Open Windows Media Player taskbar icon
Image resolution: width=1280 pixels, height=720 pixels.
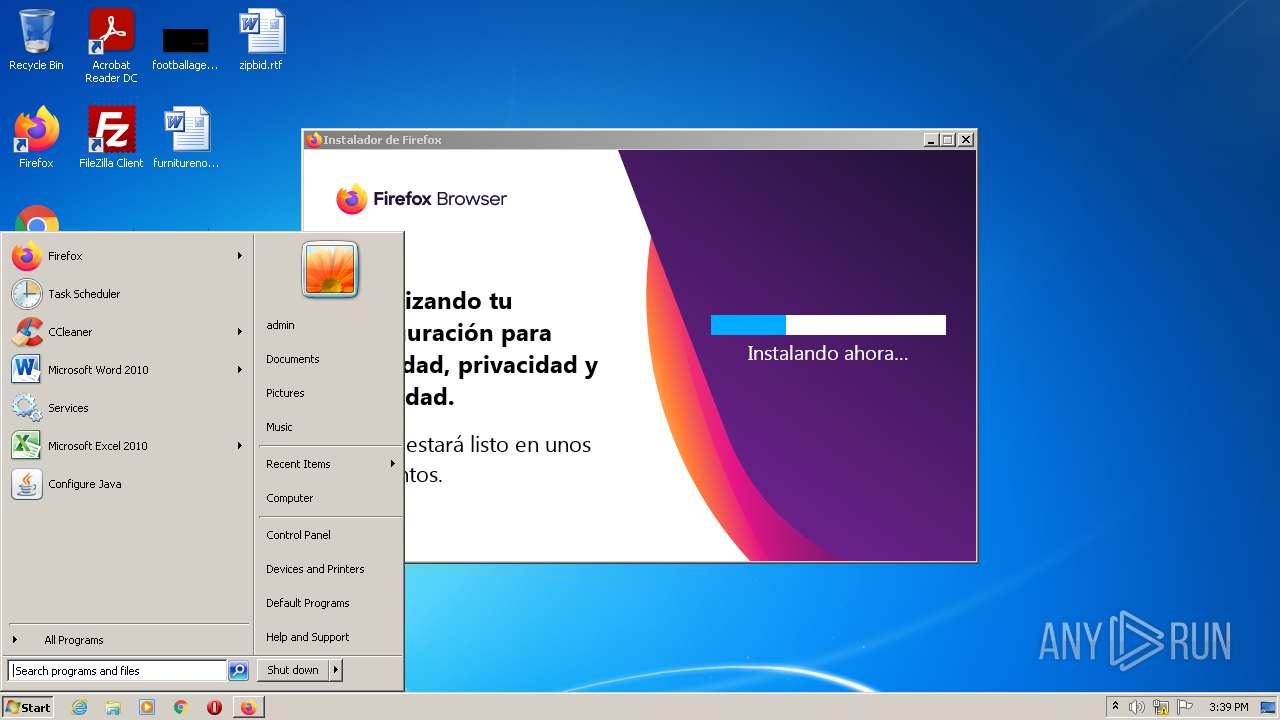pyautogui.click(x=147, y=707)
